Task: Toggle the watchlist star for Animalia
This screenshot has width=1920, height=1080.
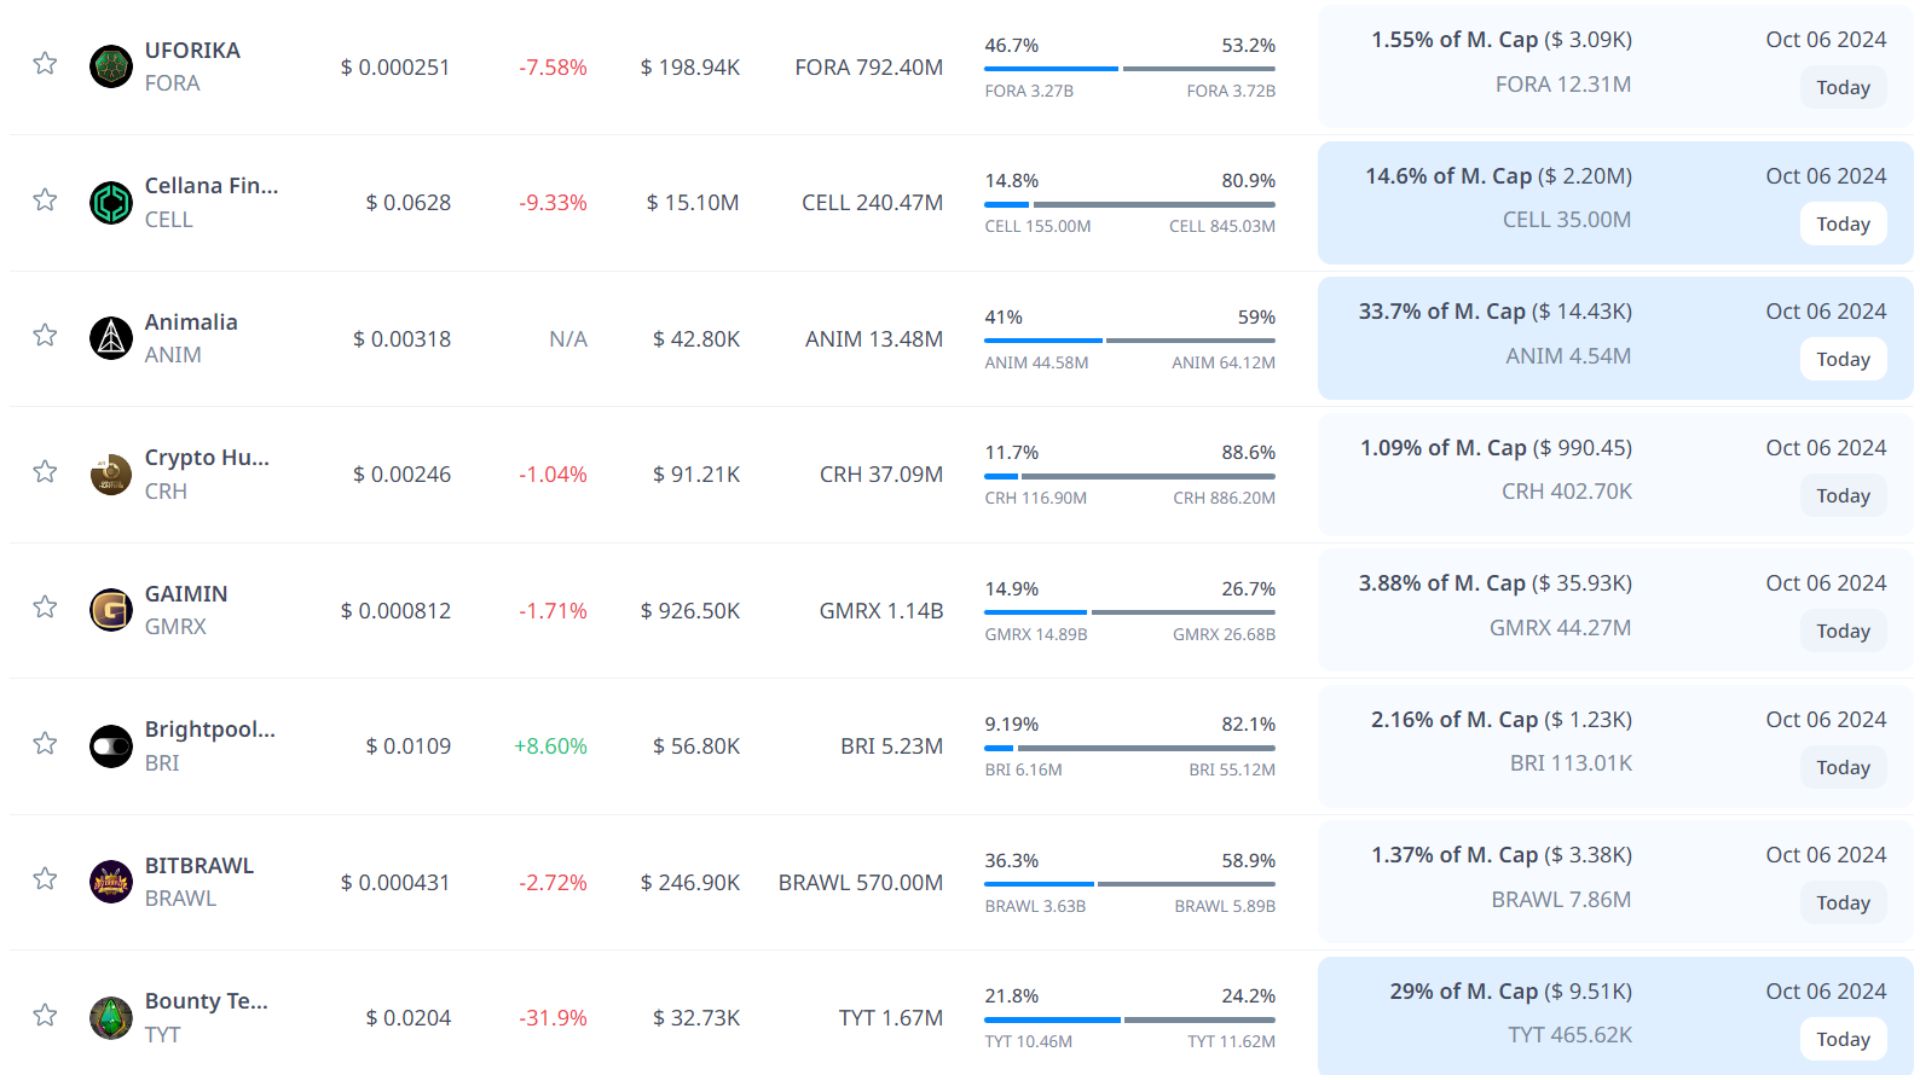Action: (x=45, y=335)
